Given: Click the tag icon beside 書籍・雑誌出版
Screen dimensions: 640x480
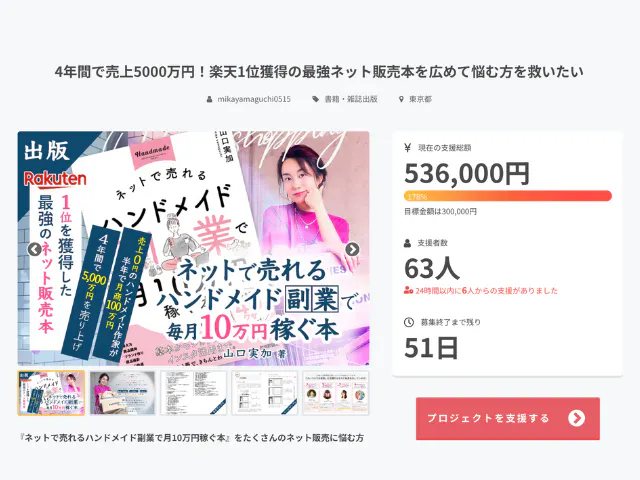Looking at the screenshot, I should (316, 99).
